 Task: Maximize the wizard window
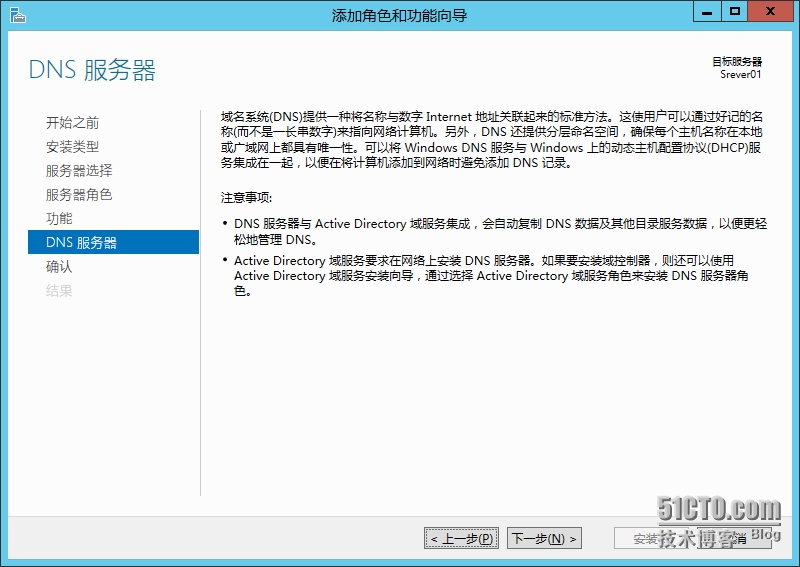(735, 12)
